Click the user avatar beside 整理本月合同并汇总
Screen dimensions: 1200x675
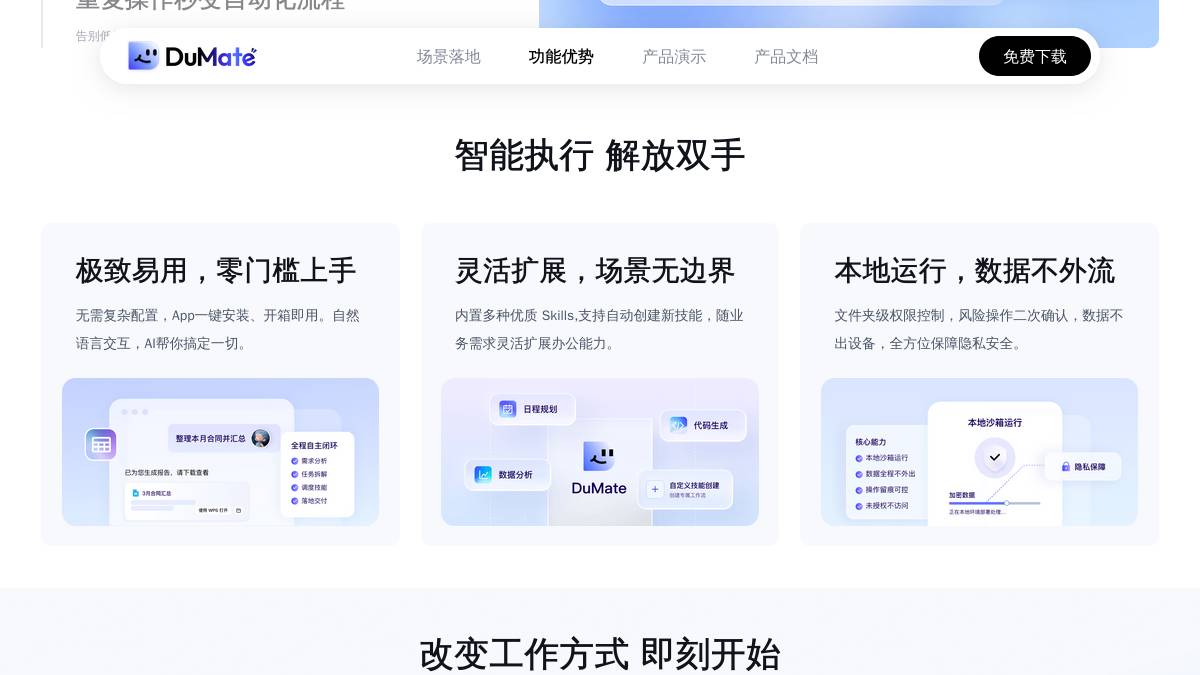point(261,438)
